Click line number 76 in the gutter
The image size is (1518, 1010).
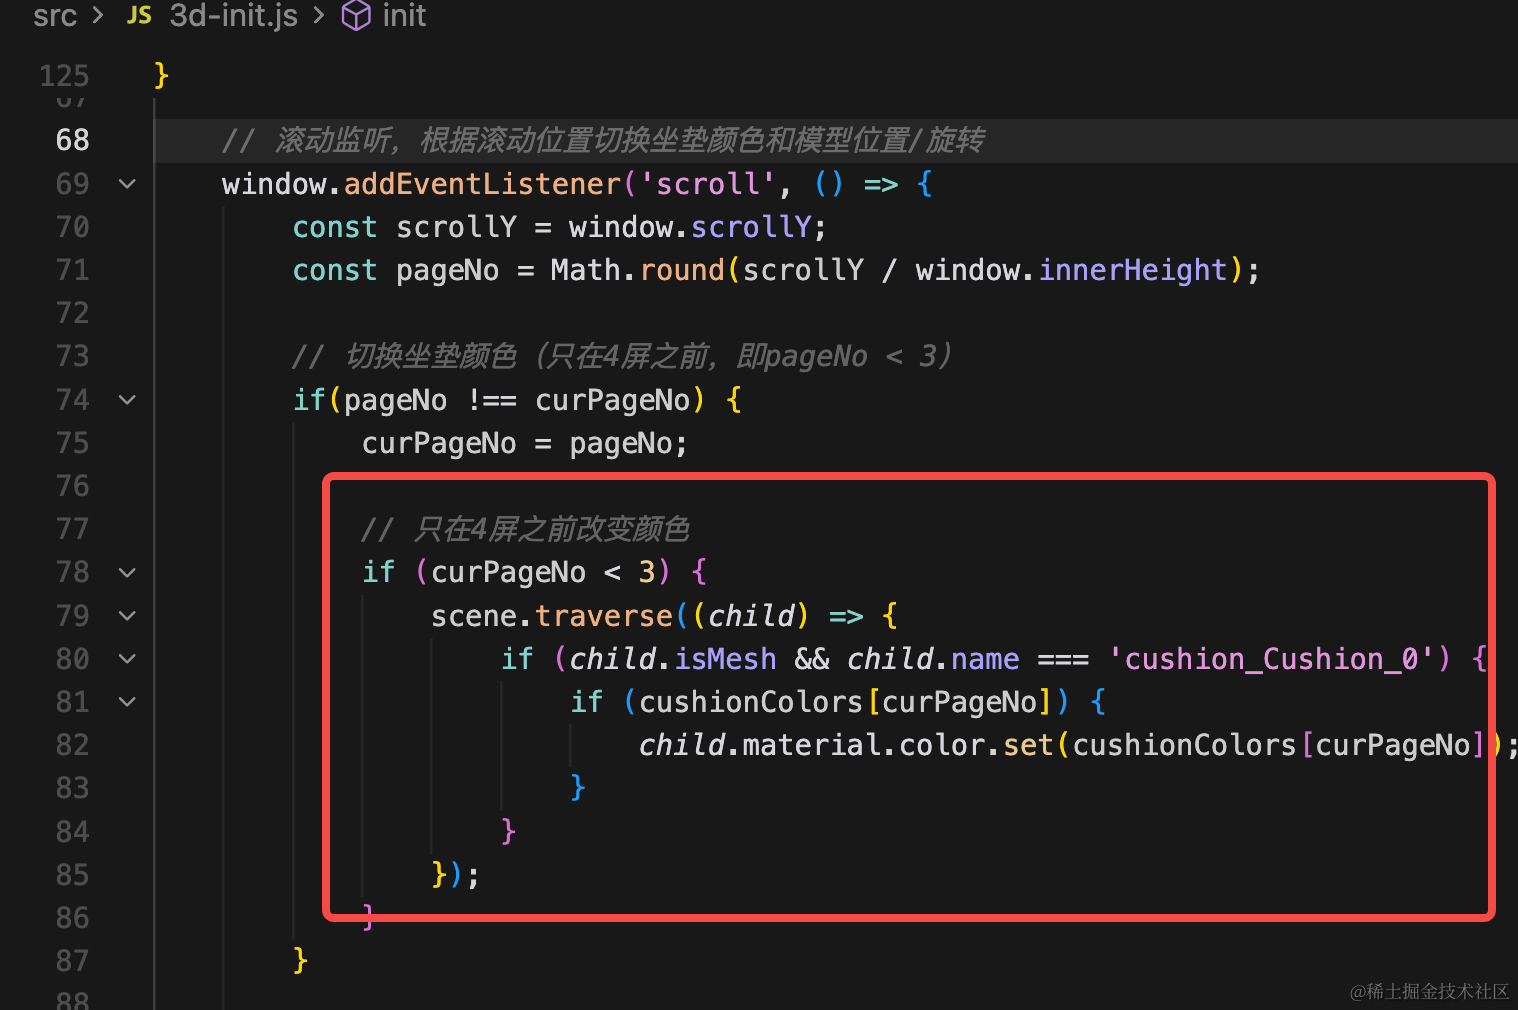pos(73,486)
